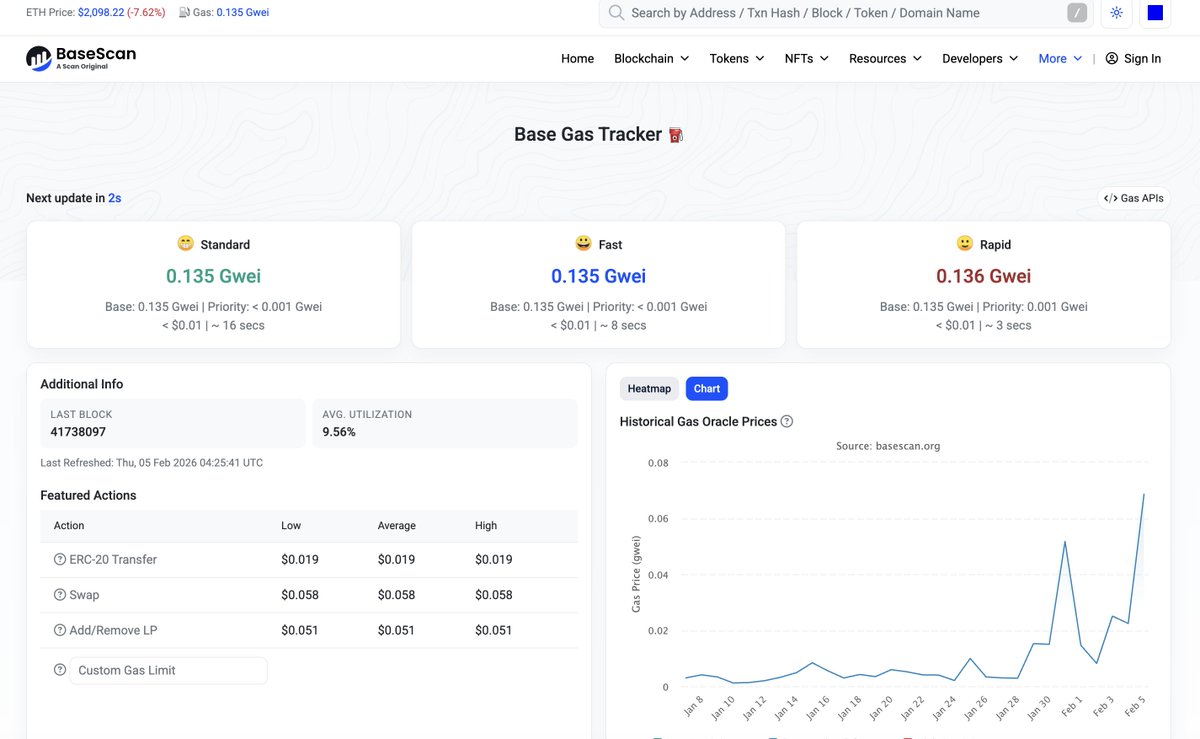Click the help icon for ERC-20 Transfer
The image size is (1200, 739).
pyautogui.click(x=60, y=559)
